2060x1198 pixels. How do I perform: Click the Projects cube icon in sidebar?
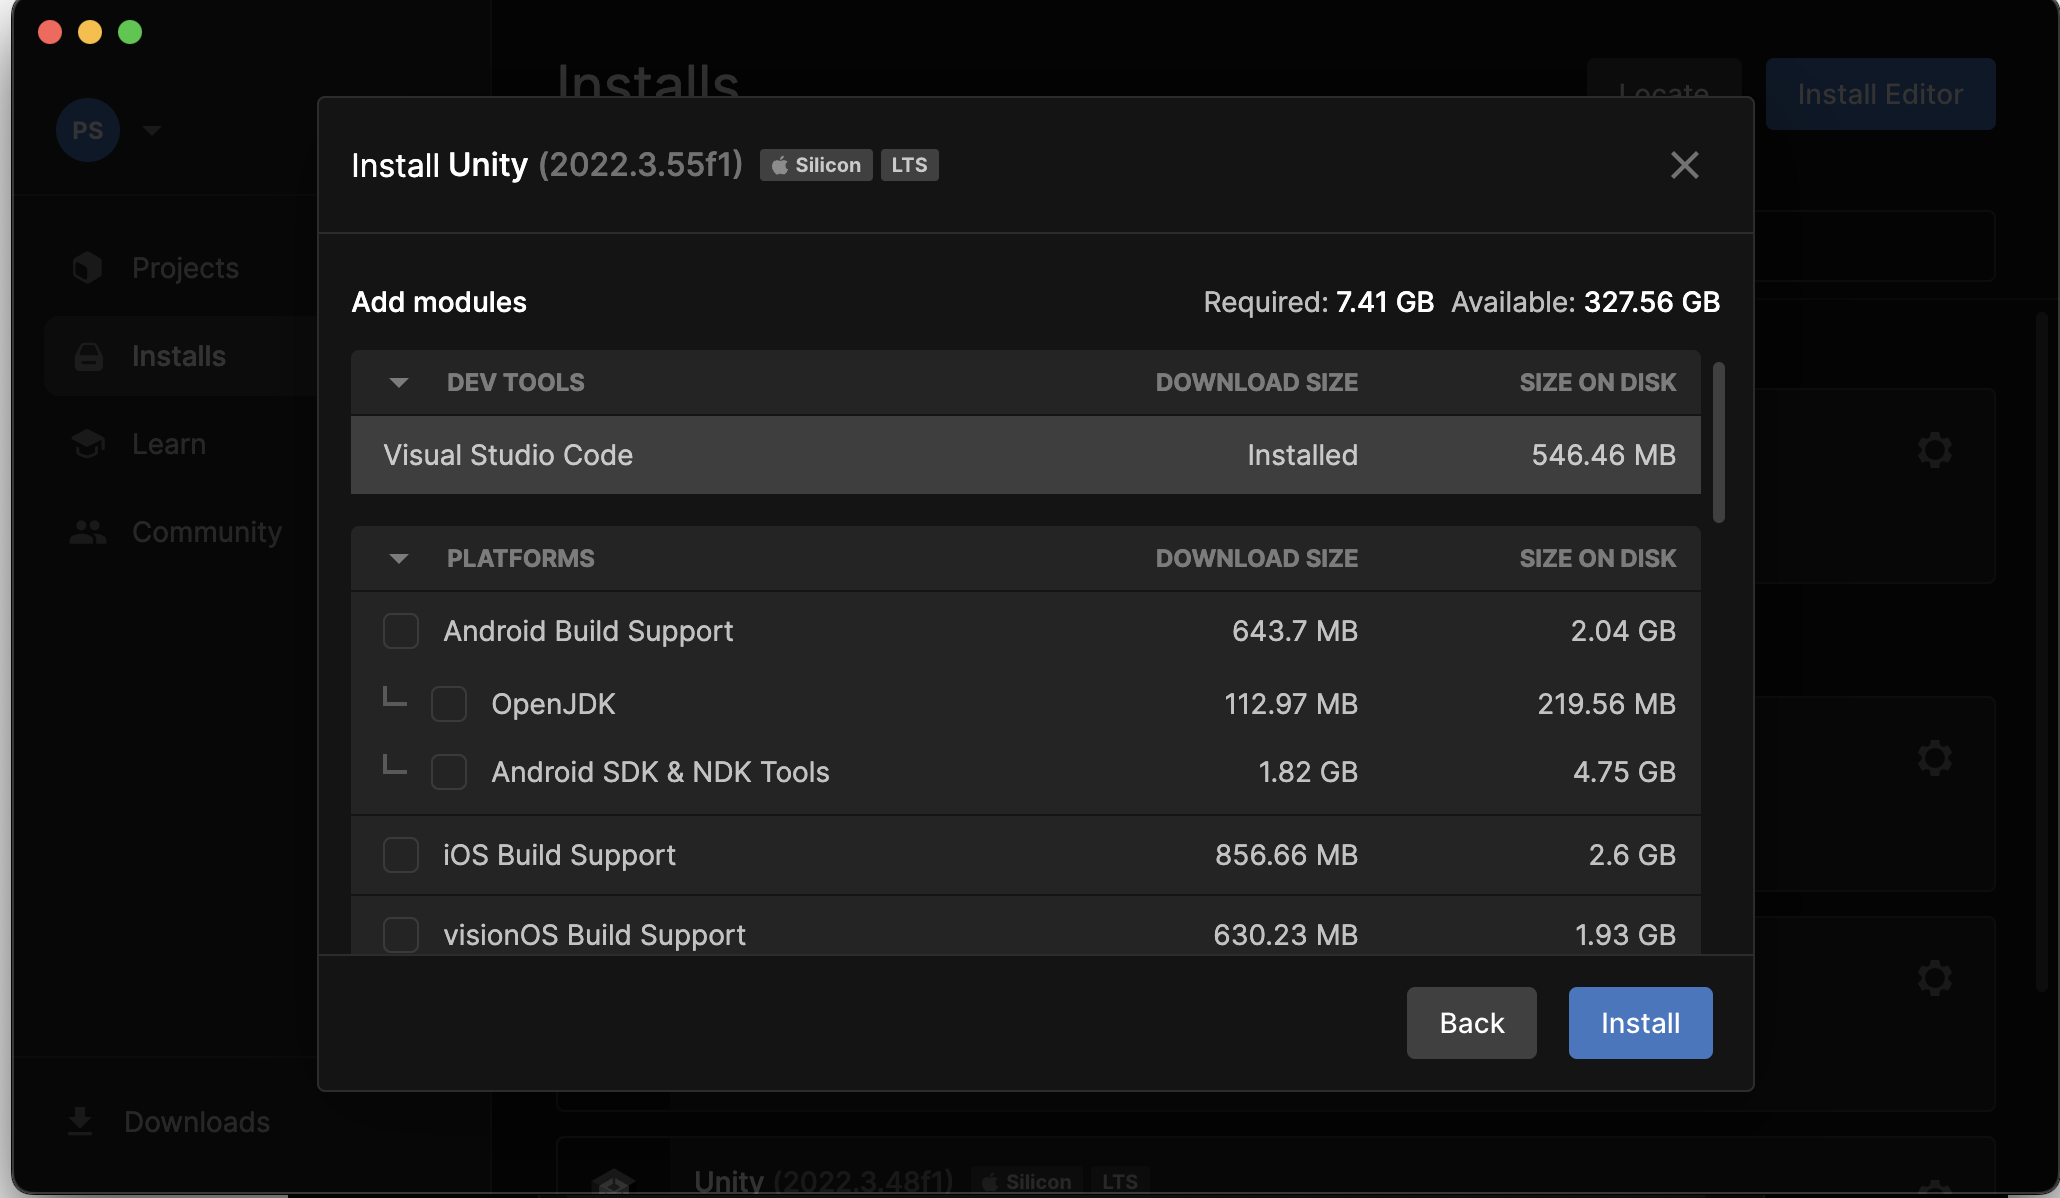88,267
